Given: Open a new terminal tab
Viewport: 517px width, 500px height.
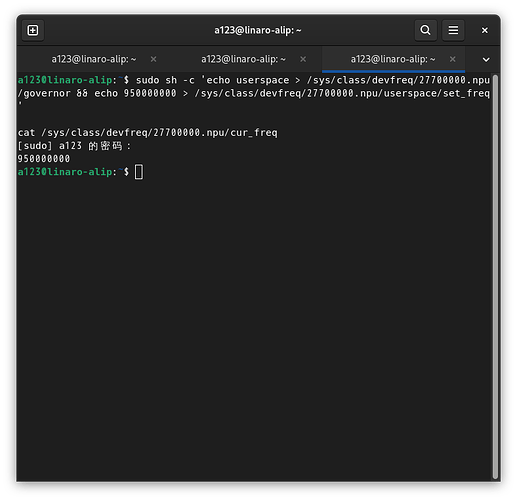Looking at the screenshot, I should pyautogui.click(x=33, y=30).
